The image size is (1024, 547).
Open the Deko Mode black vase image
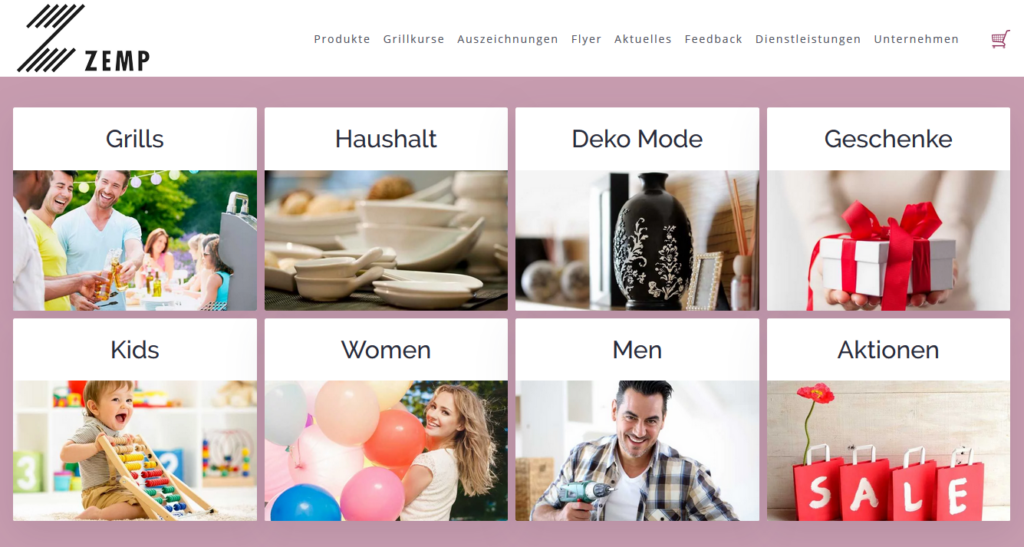637,240
